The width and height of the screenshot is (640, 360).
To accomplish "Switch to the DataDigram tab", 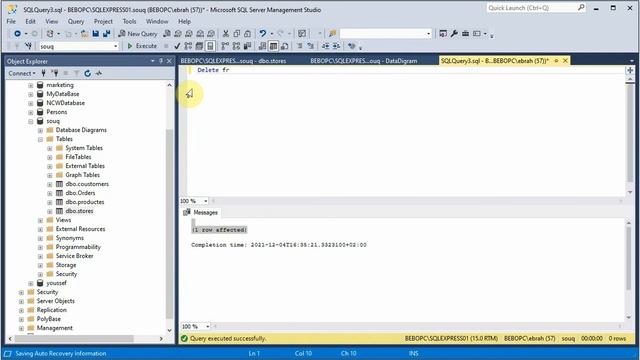I will click(363, 61).
